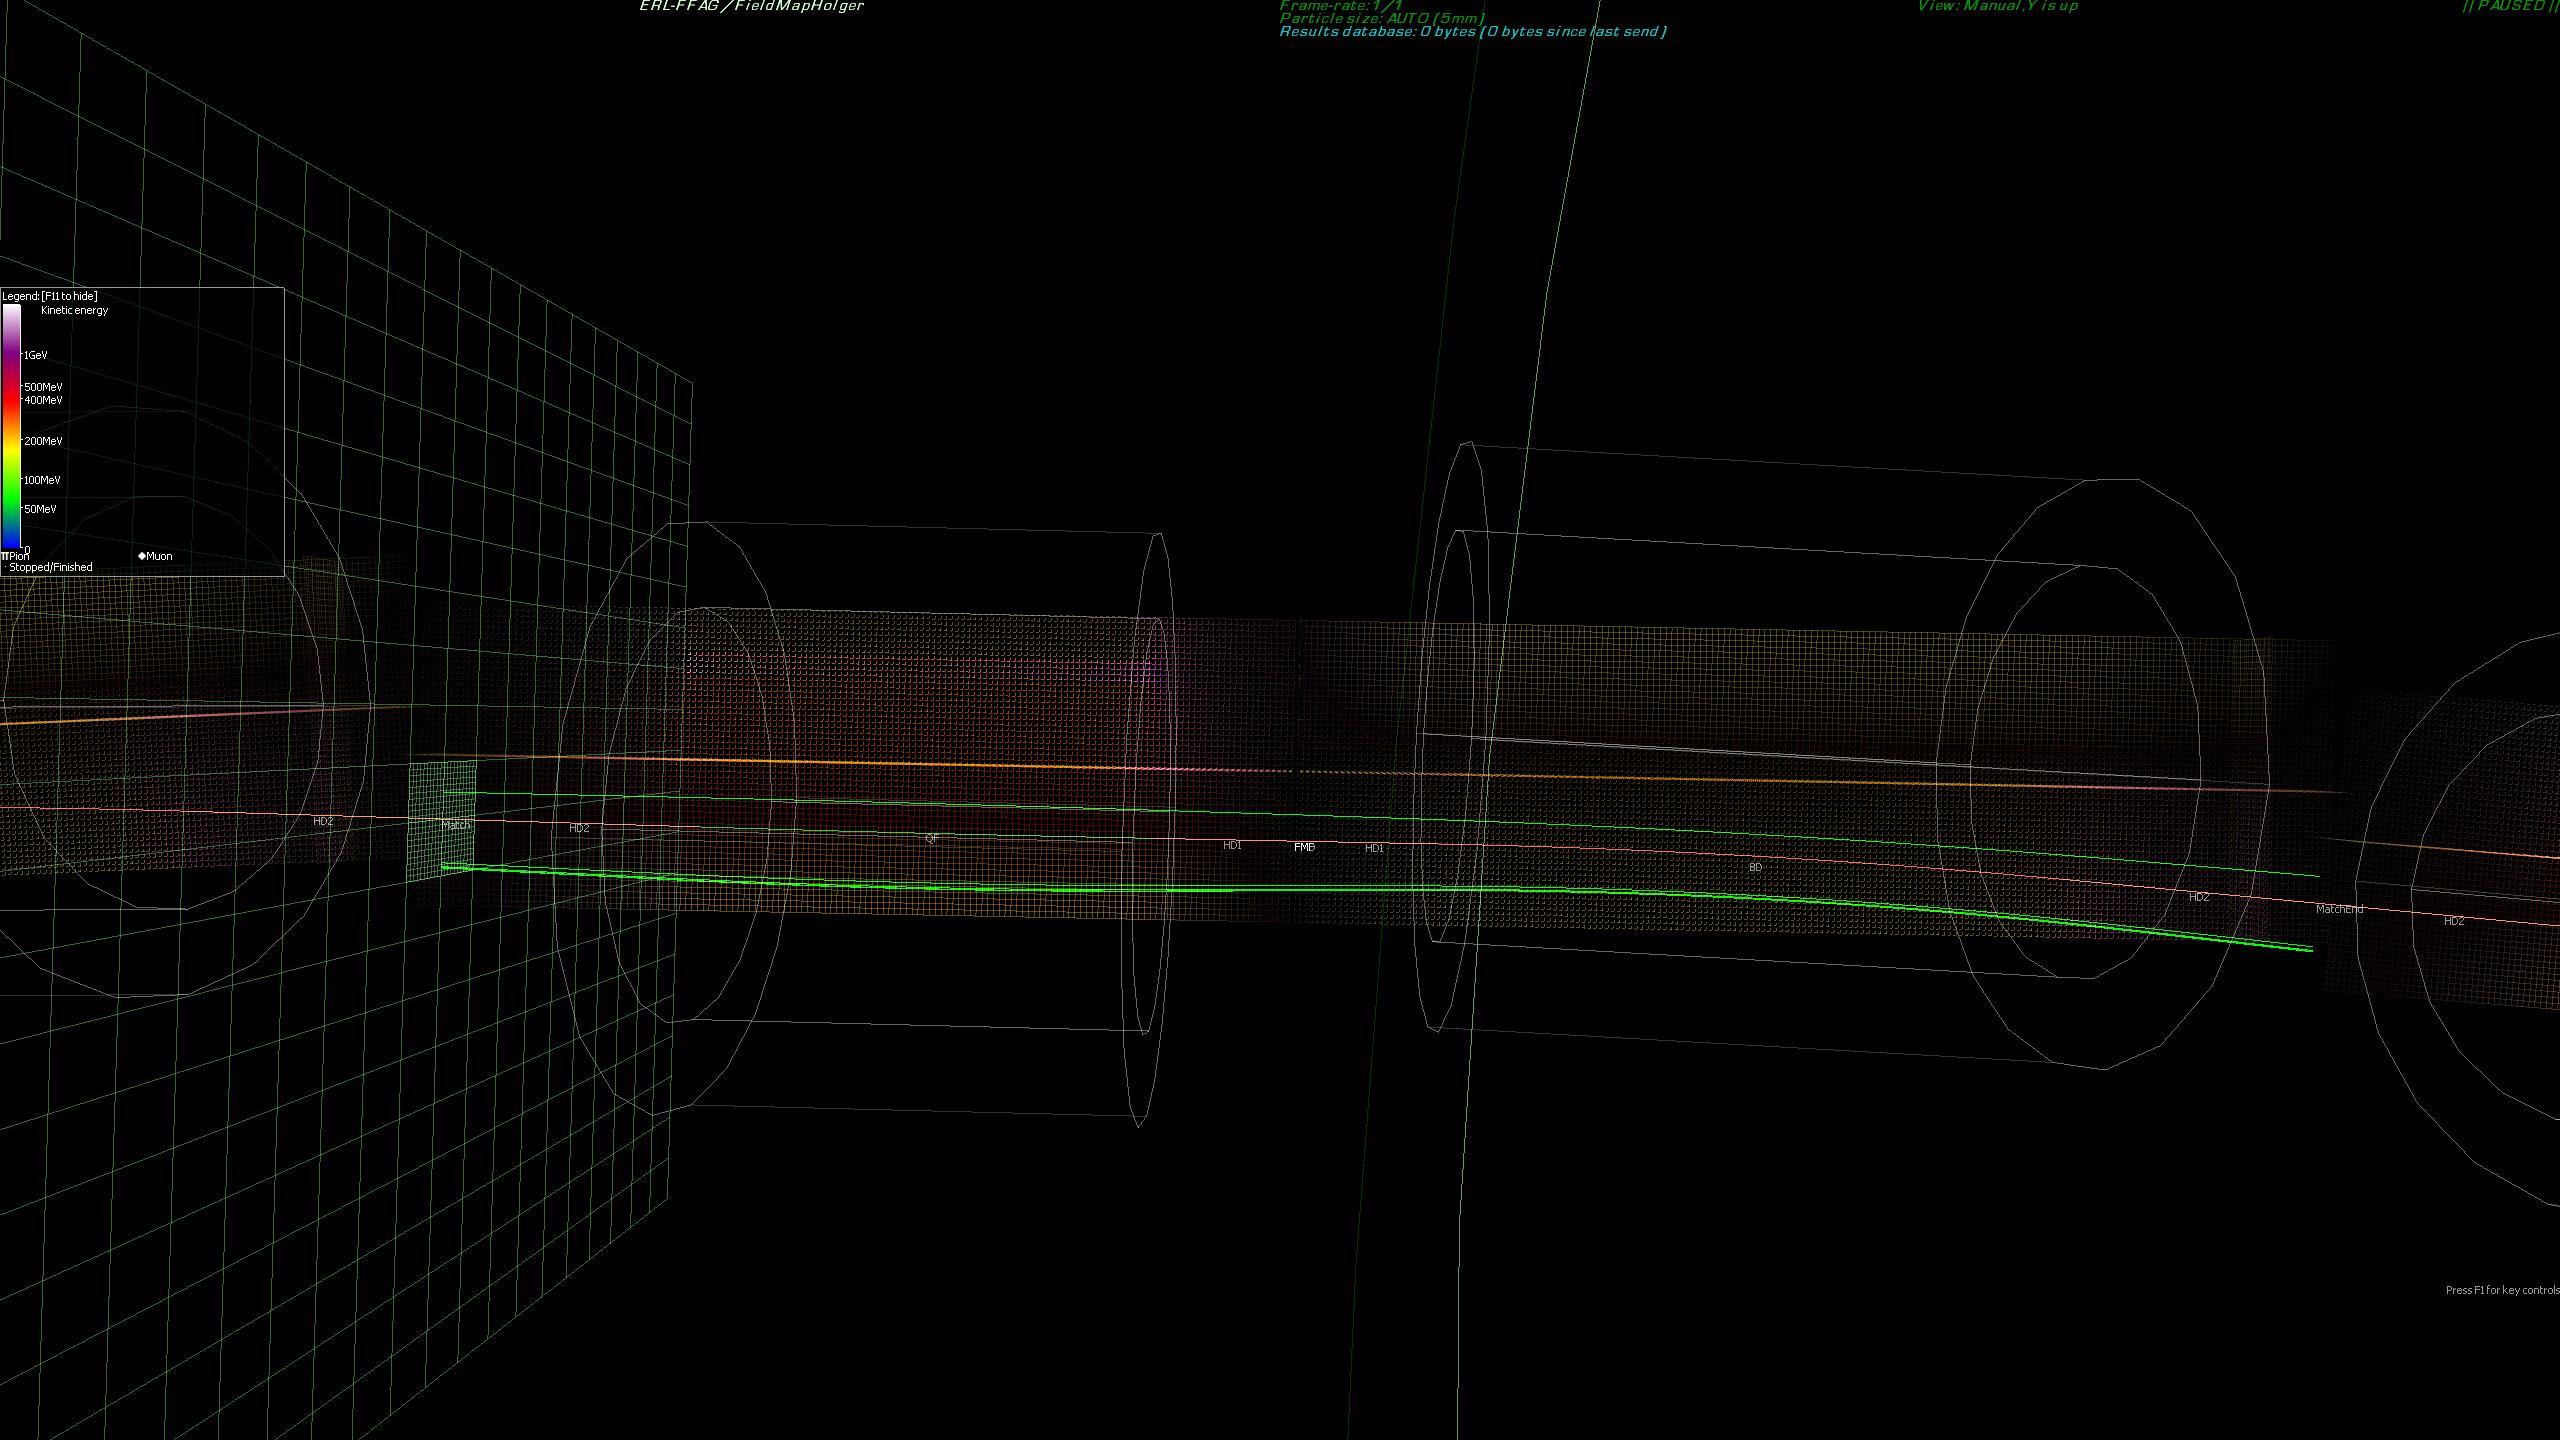Click the ERL-FFAG/FieldMapHolger title
Screen dimensions: 2560x1440
(x=751, y=6)
